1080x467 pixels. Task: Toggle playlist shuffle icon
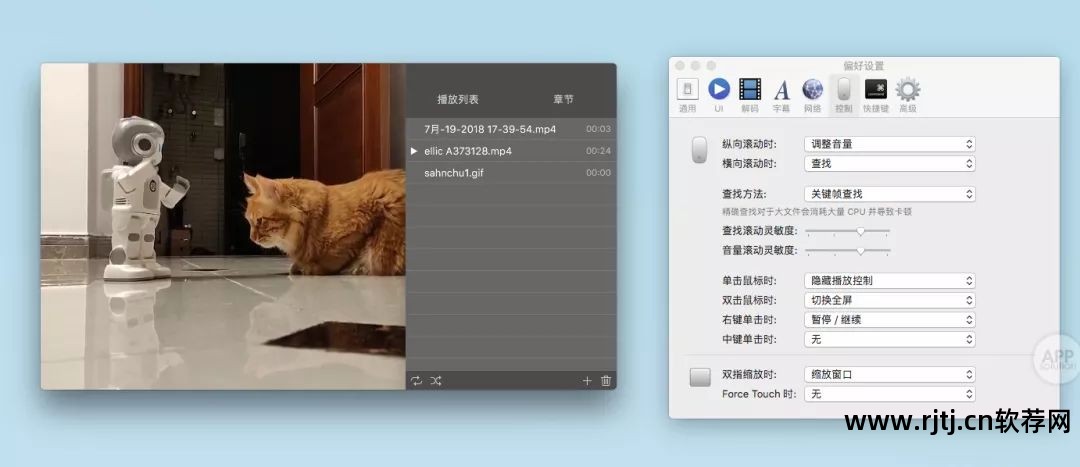point(436,380)
